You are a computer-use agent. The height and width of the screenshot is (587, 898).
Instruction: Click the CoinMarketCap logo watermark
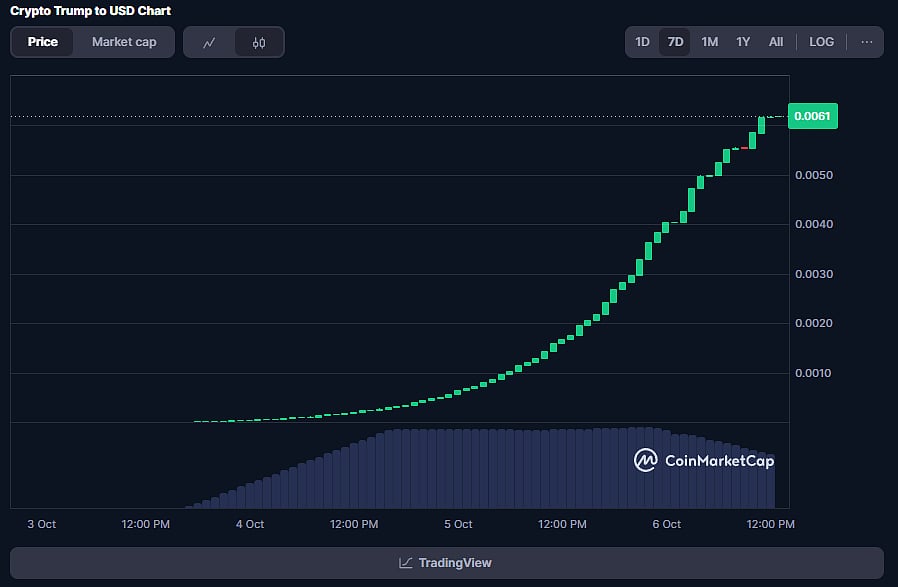[645, 461]
